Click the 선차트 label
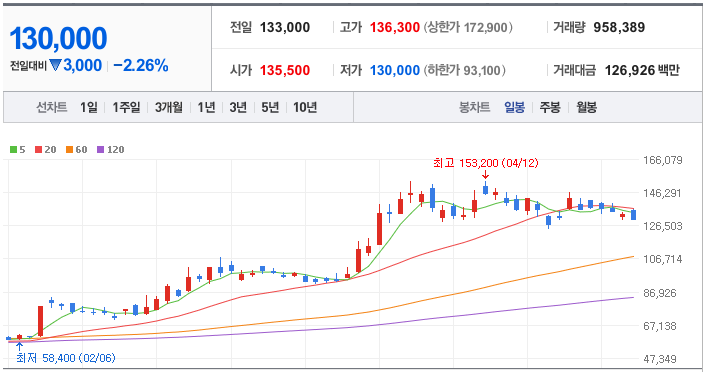703x372 pixels. (52, 108)
